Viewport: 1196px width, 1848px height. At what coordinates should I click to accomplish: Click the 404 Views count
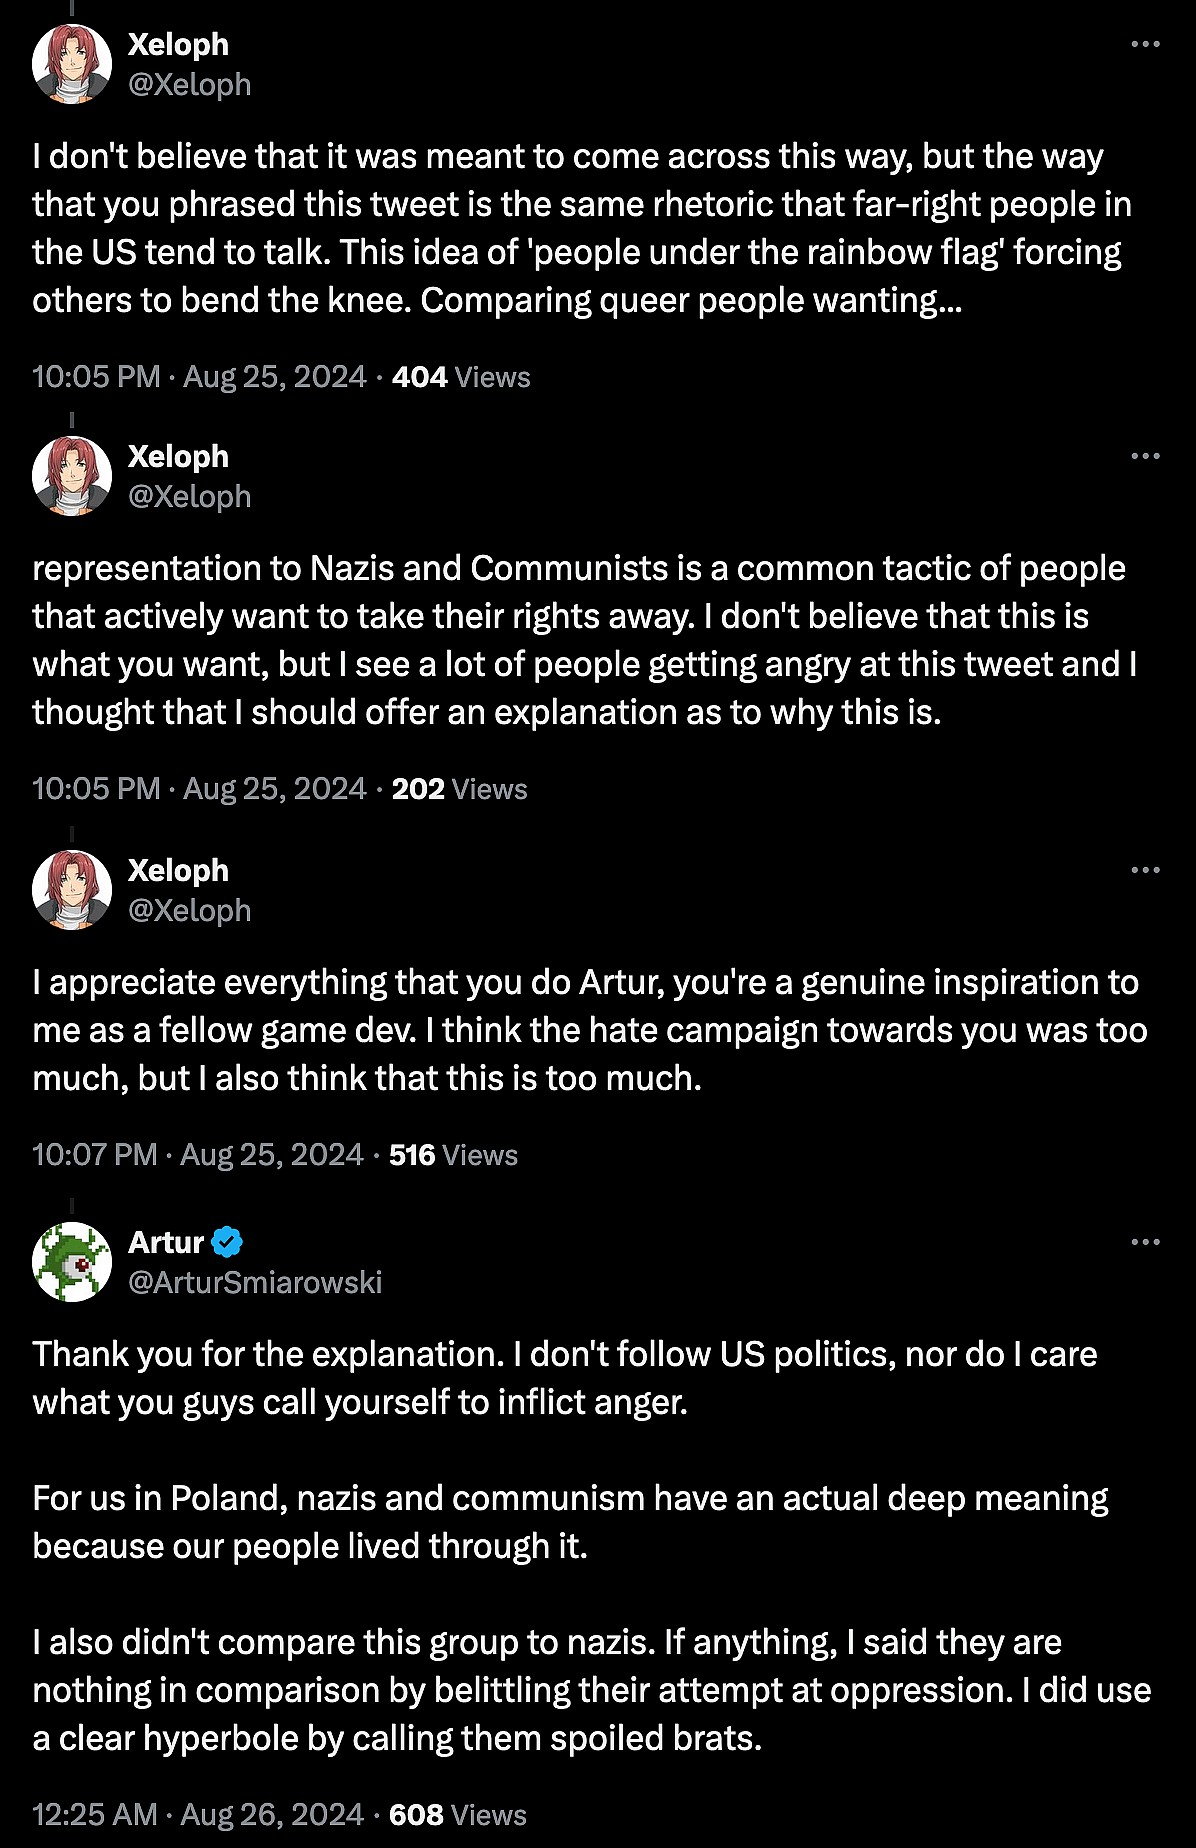coord(461,377)
